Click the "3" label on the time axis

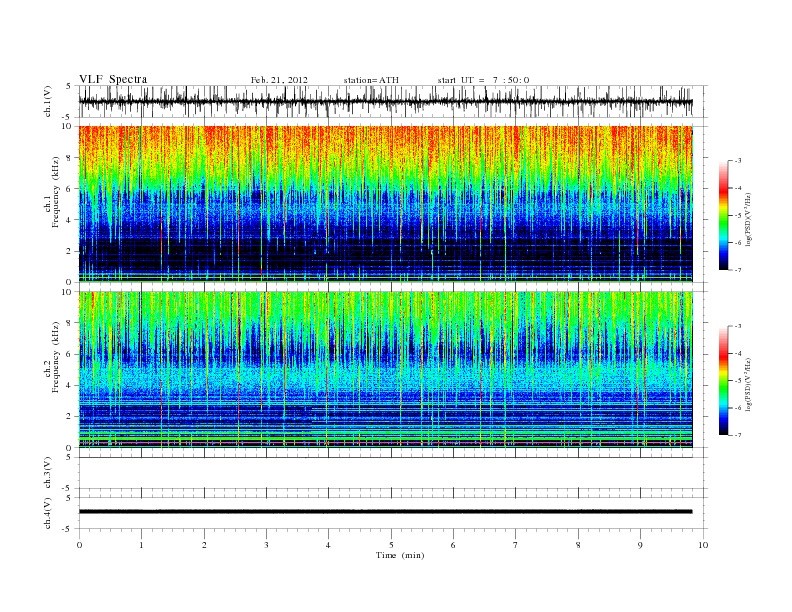click(266, 545)
